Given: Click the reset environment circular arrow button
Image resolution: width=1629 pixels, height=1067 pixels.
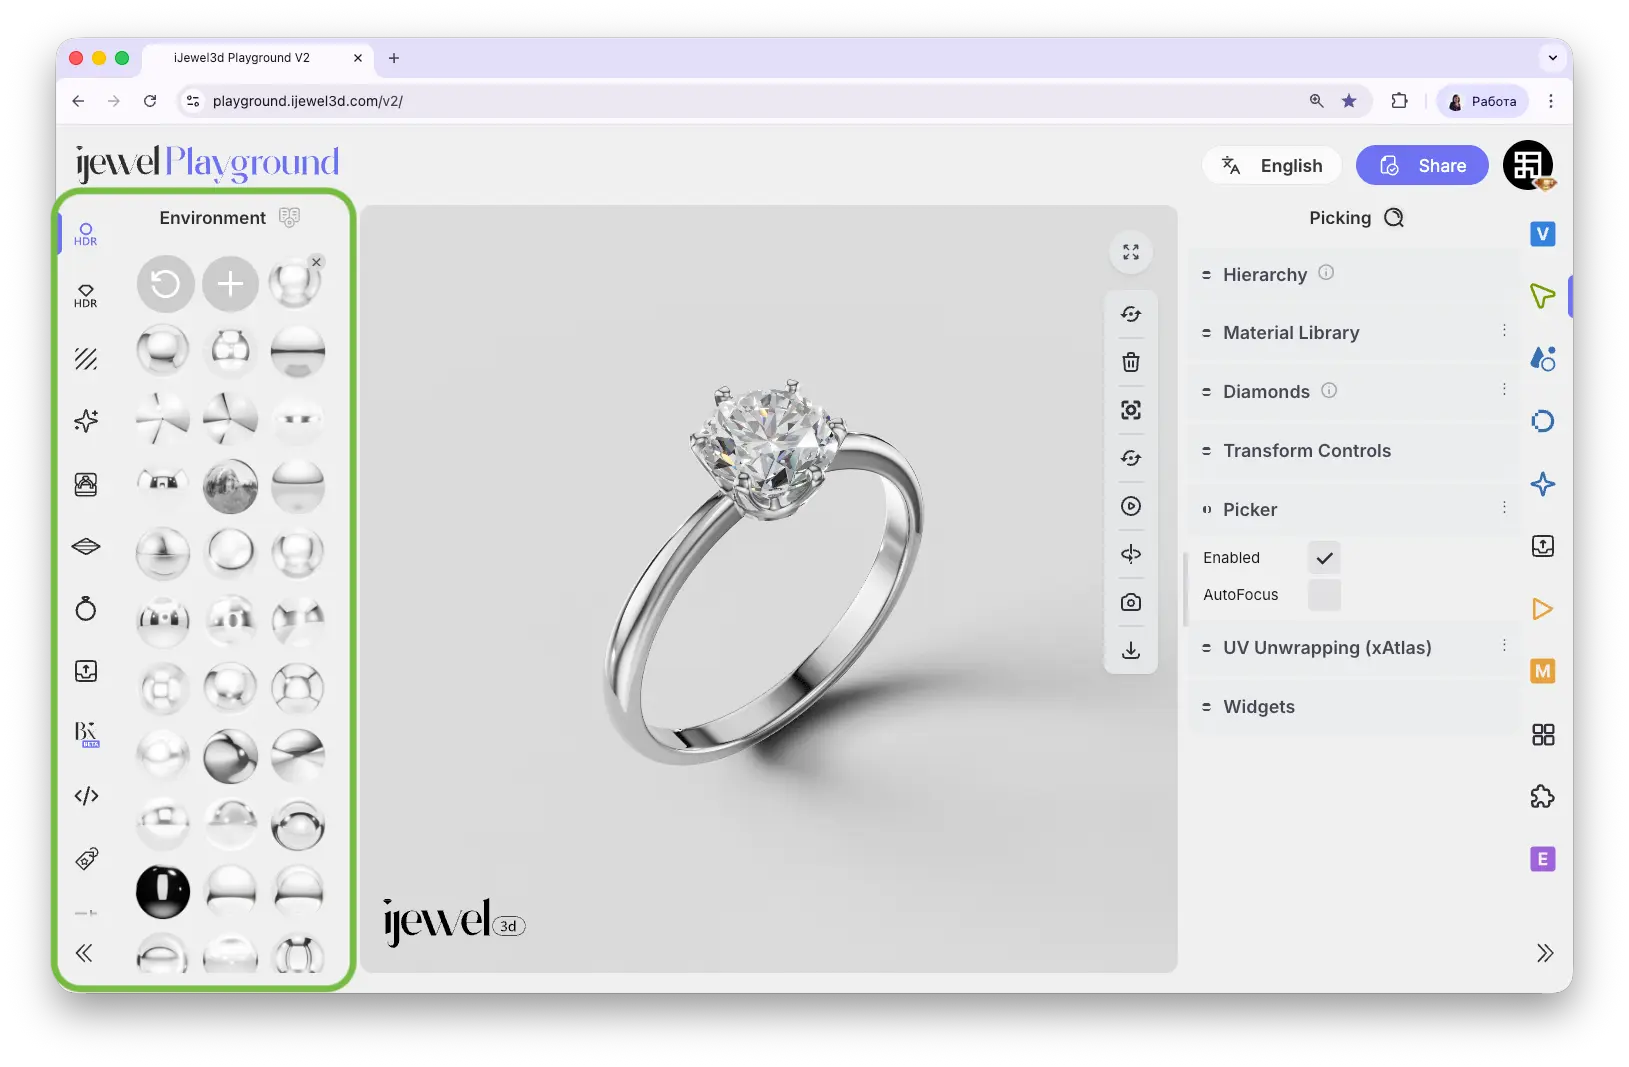Looking at the screenshot, I should [x=165, y=285].
